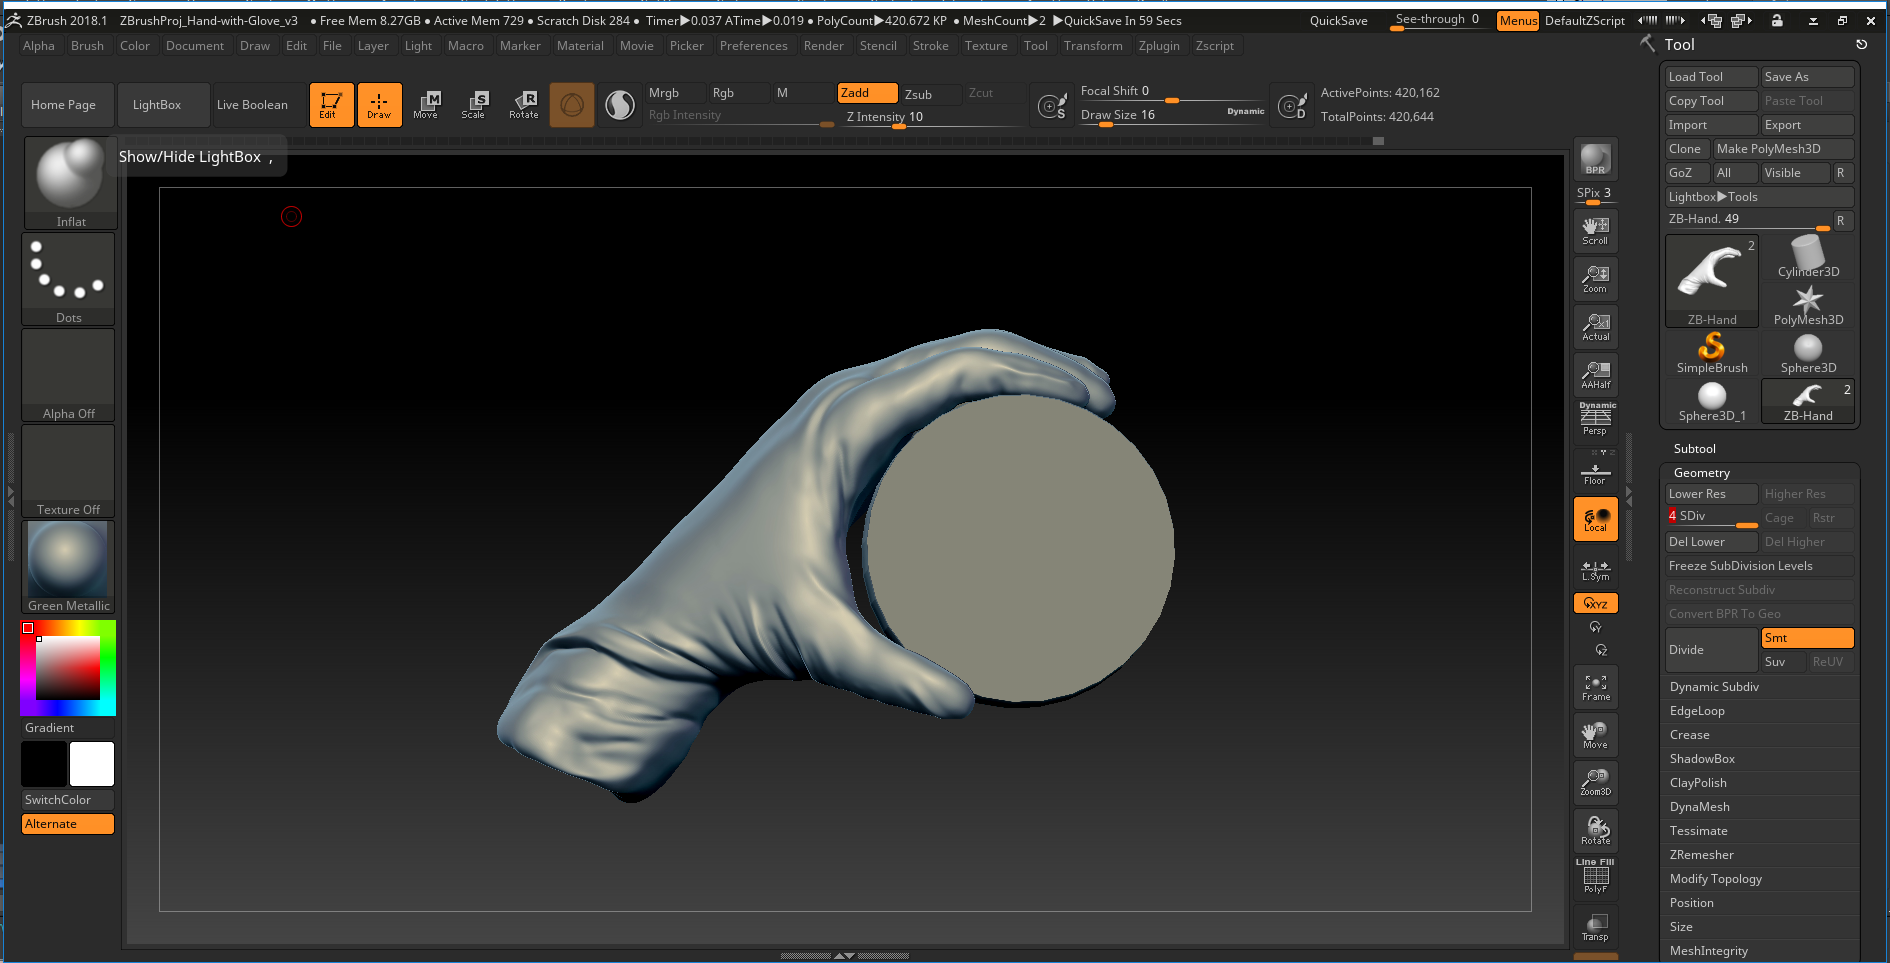Click the AAHalf zoom icon

coord(1595,374)
